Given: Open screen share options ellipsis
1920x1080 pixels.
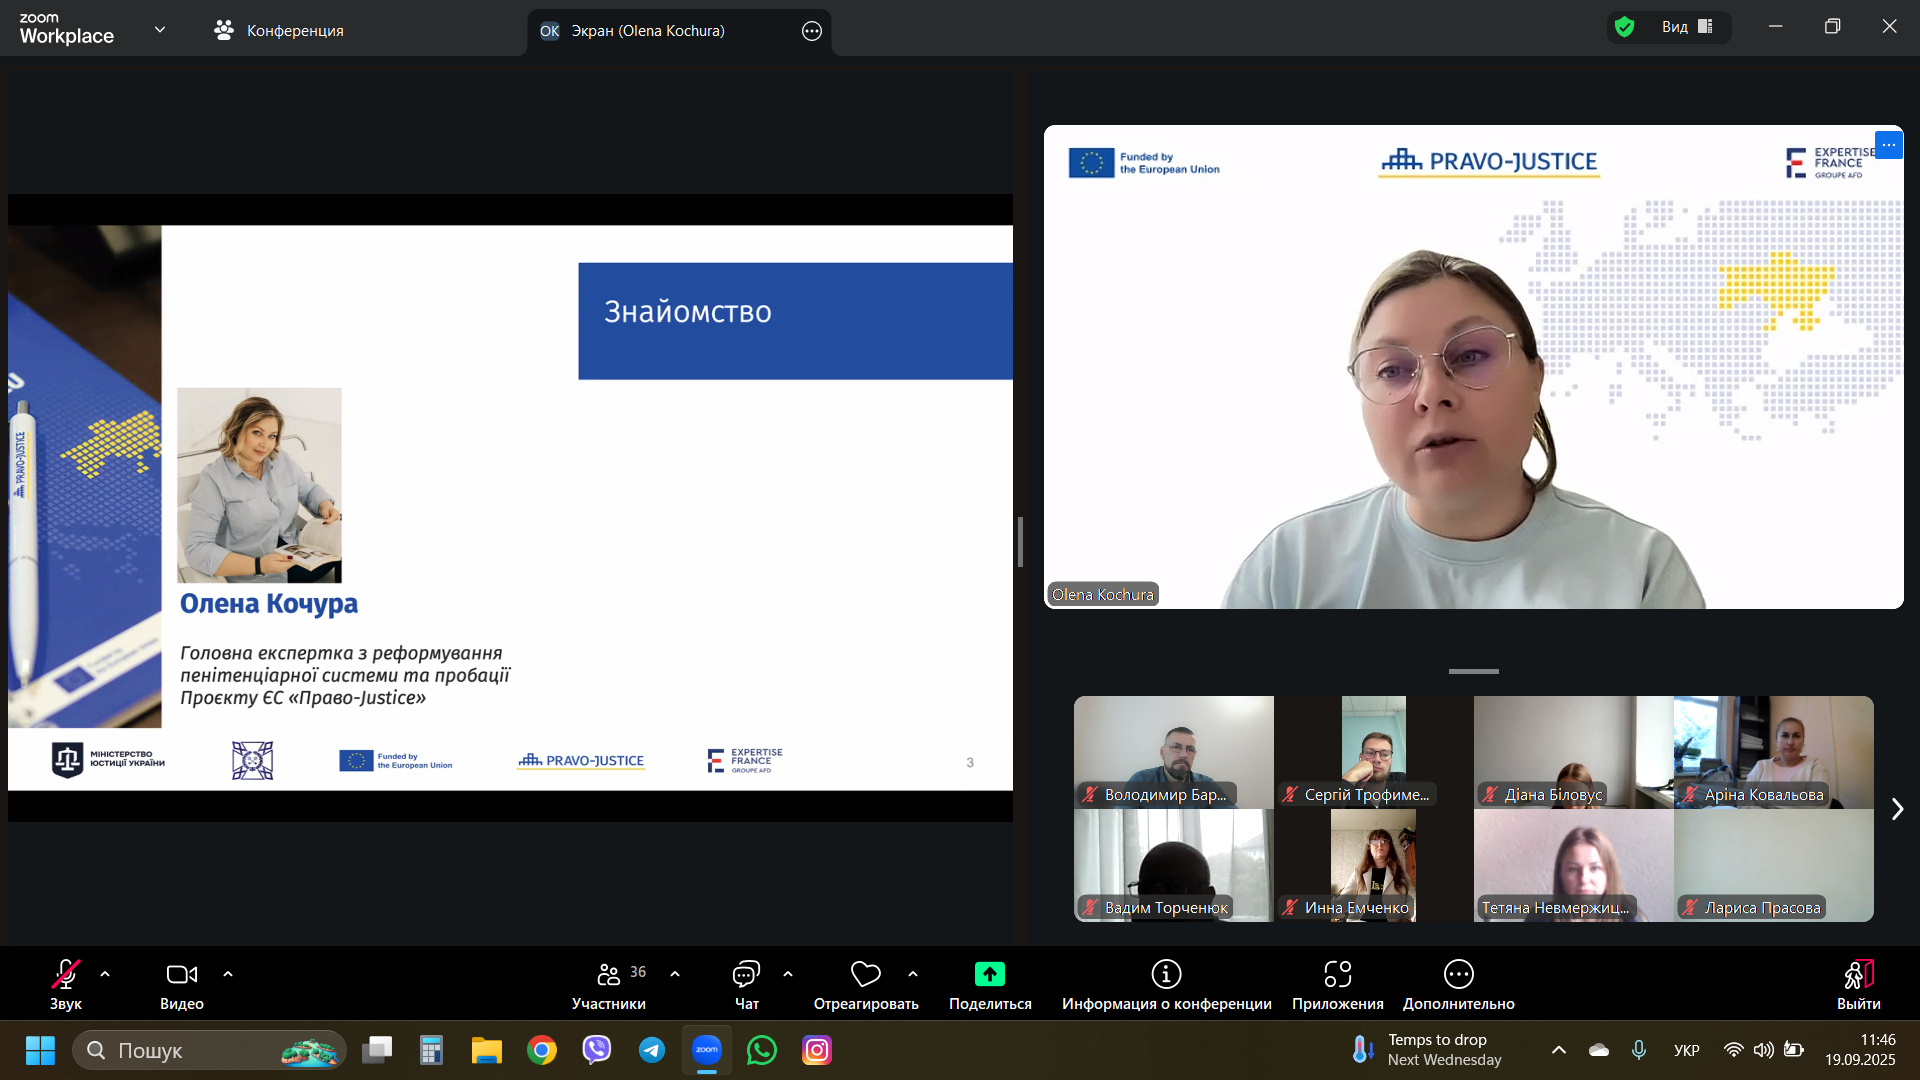Looking at the screenshot, I should click(812, 31).
